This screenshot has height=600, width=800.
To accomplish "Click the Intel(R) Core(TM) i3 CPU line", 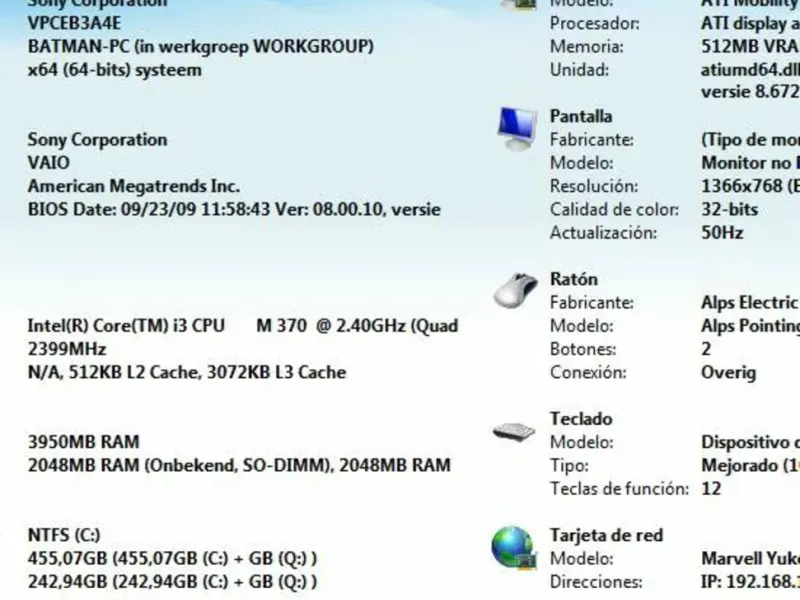I will click(x=243, y=326).
